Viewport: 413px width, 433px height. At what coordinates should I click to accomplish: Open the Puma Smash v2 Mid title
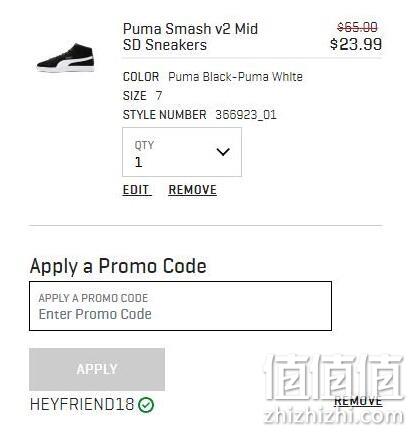pos(190,37)
